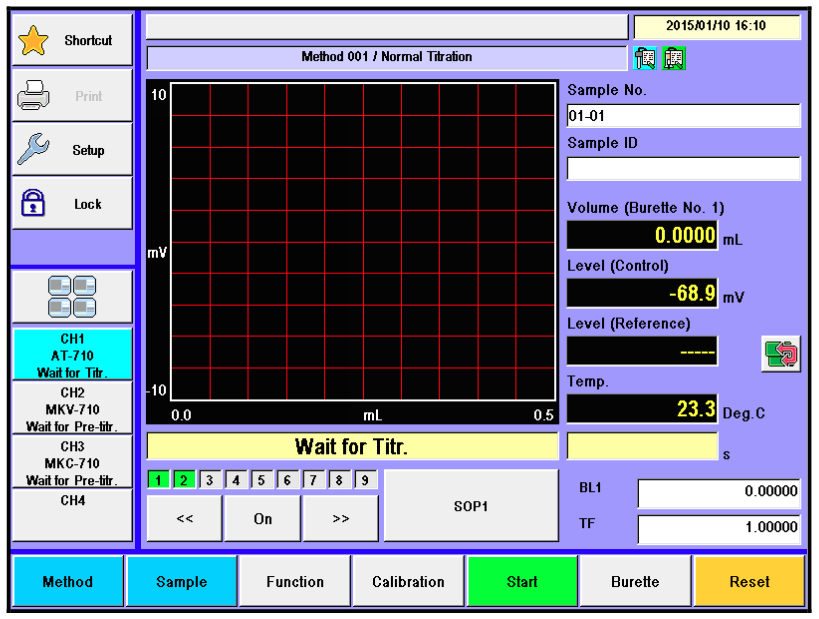
Task: Click the green swap reference level icon
Action: 780,354
